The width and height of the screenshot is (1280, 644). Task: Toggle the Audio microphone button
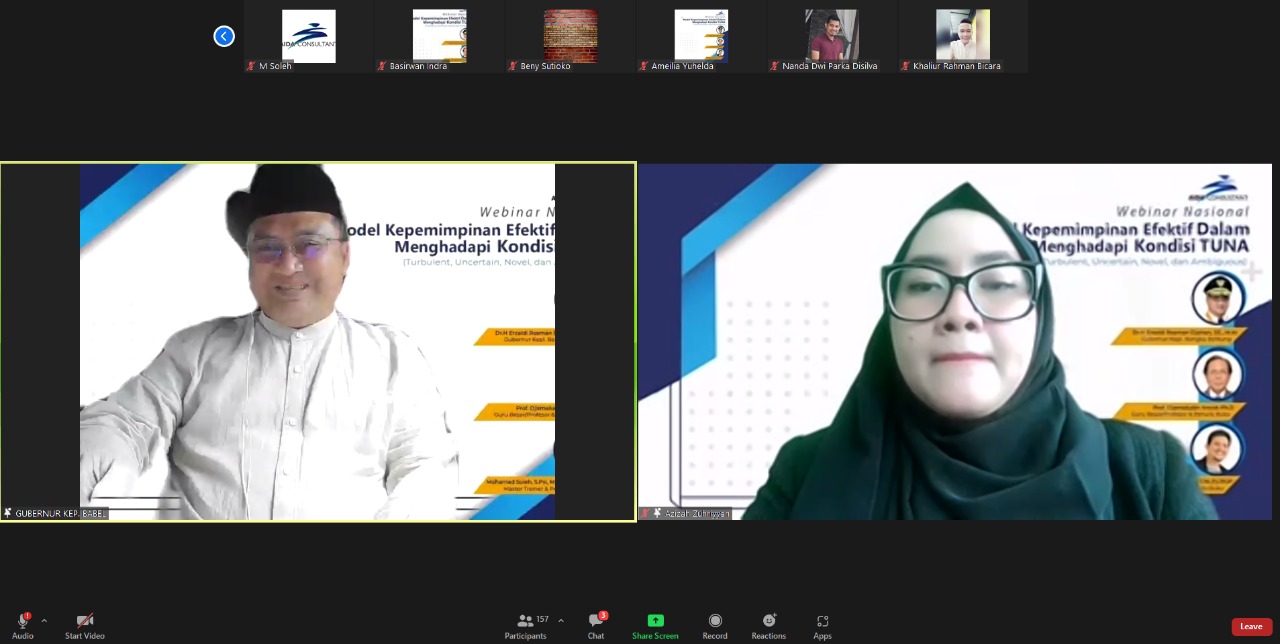22,621
